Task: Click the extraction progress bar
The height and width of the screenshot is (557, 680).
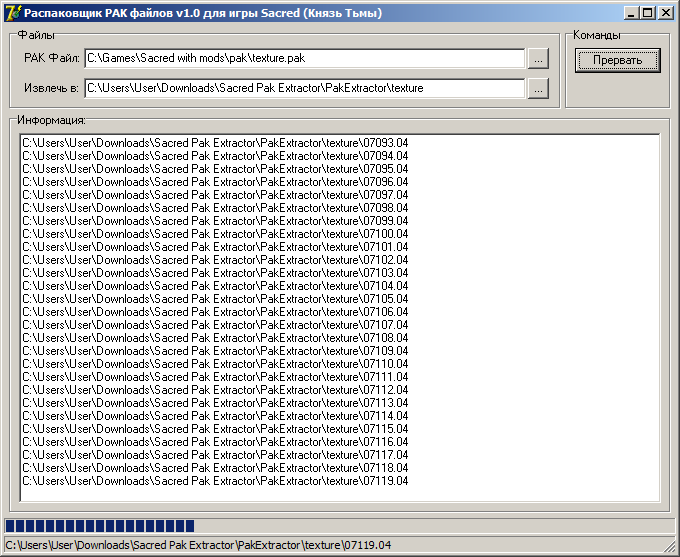Action: (340, 526)
